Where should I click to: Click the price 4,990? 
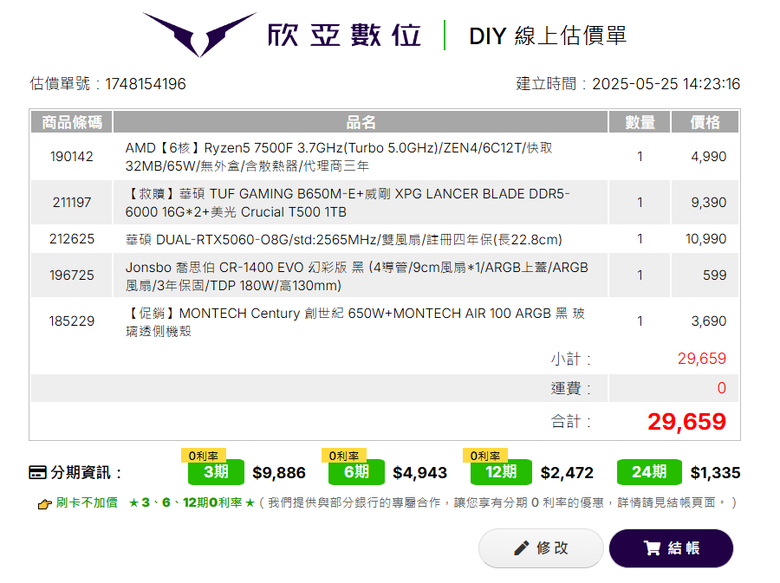708,157
